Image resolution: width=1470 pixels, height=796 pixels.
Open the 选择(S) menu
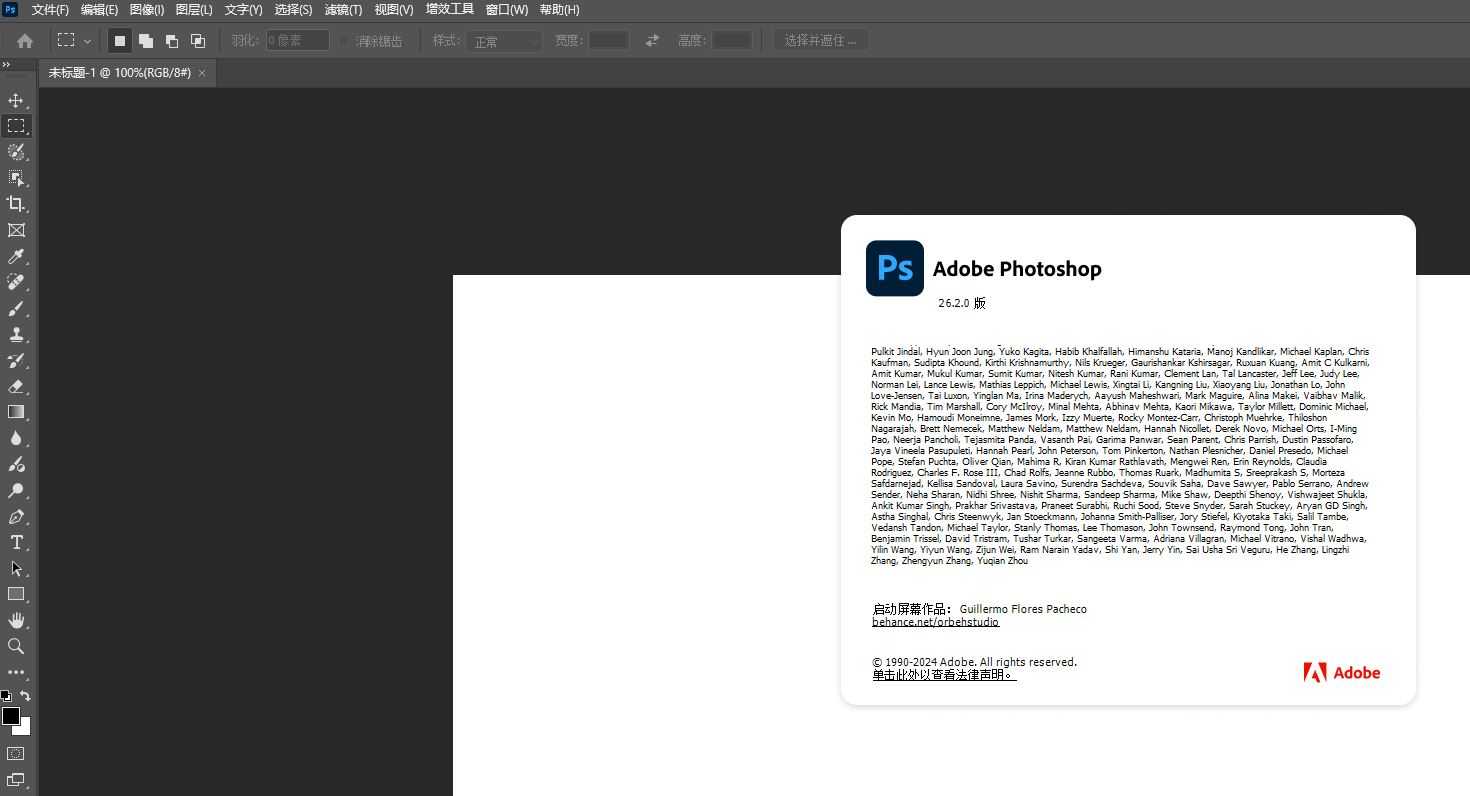[x=293, y=10]
